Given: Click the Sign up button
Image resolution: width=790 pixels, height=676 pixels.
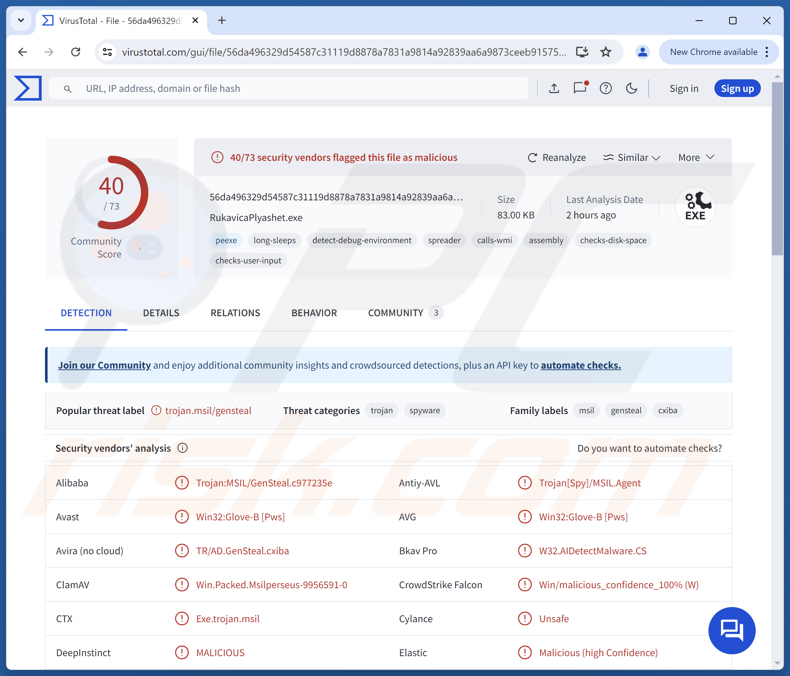Looking at the screenshot, I should click(x=737, y=89).
